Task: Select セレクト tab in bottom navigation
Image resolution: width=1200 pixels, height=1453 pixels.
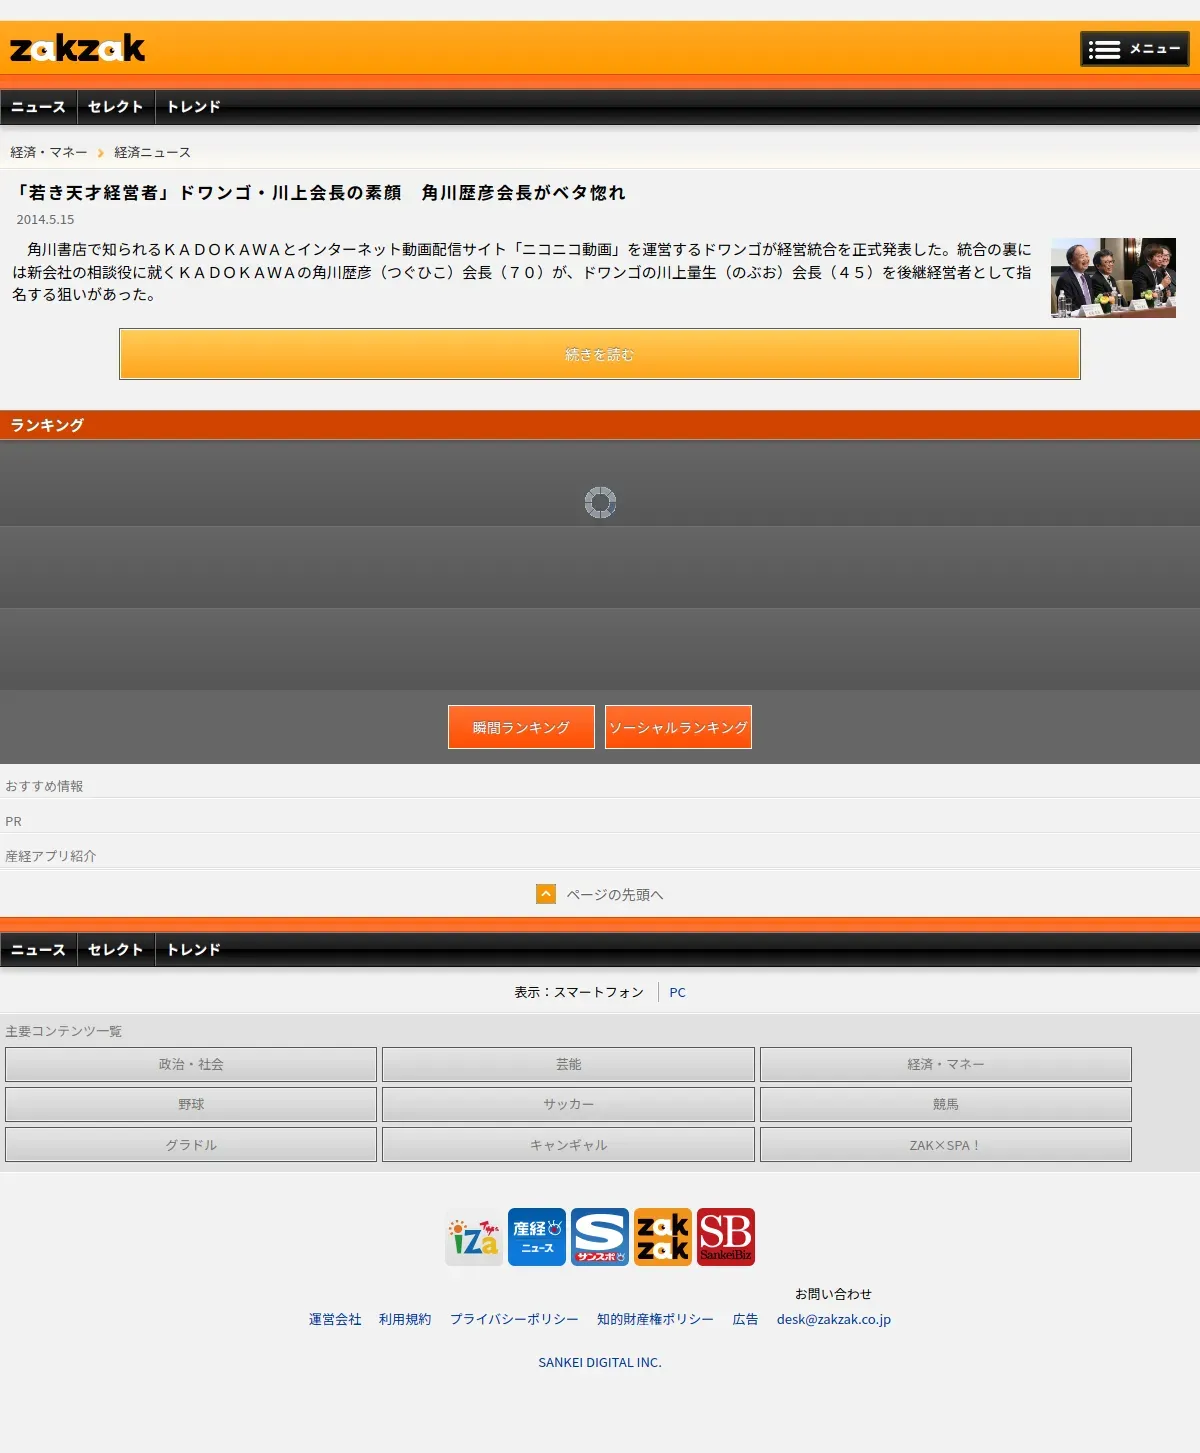Action: pyautogui.click(x=116, y=950)
